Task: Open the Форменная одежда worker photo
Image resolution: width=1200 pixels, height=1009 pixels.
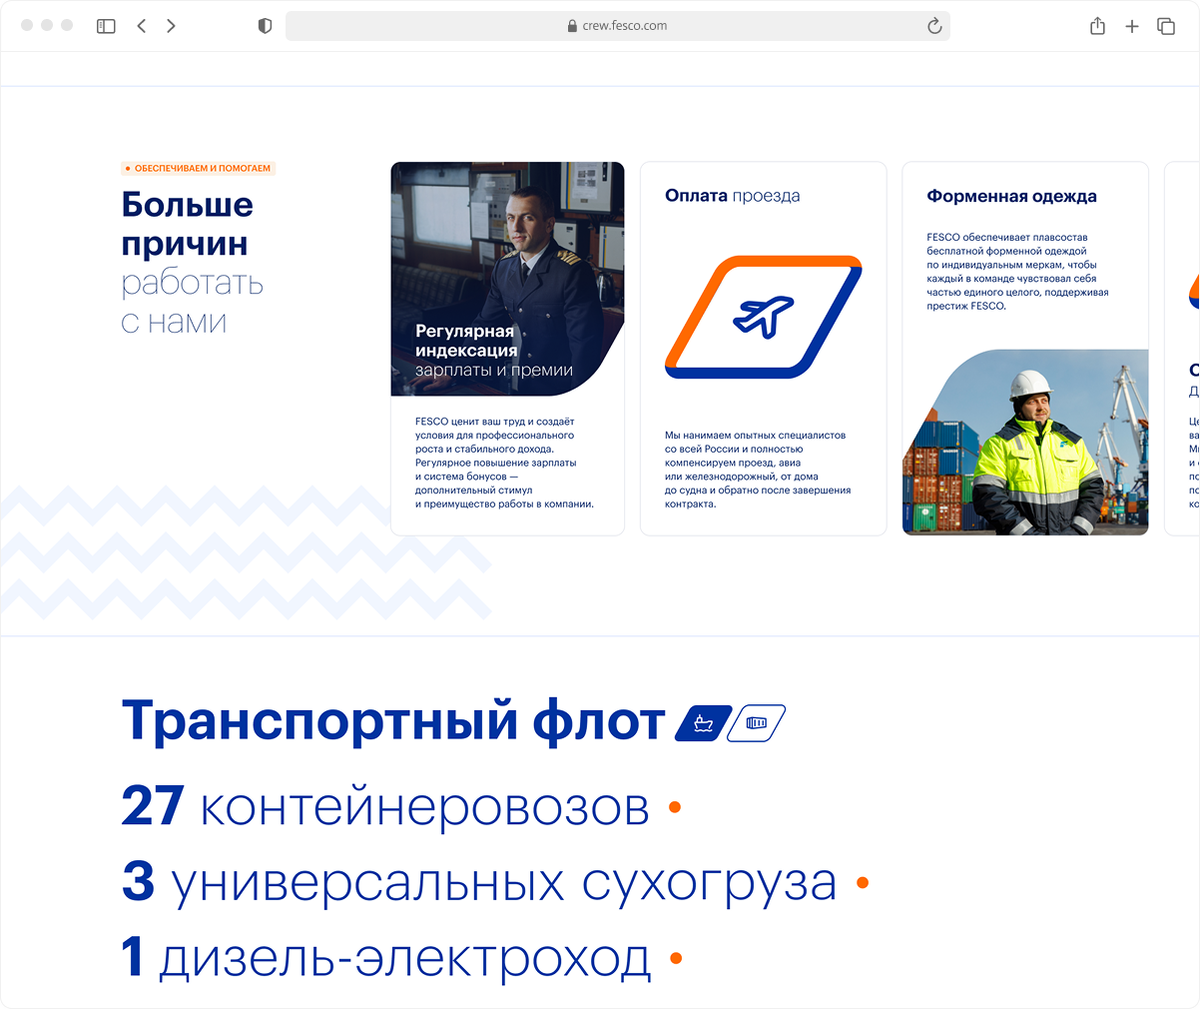Action: 1025,442
